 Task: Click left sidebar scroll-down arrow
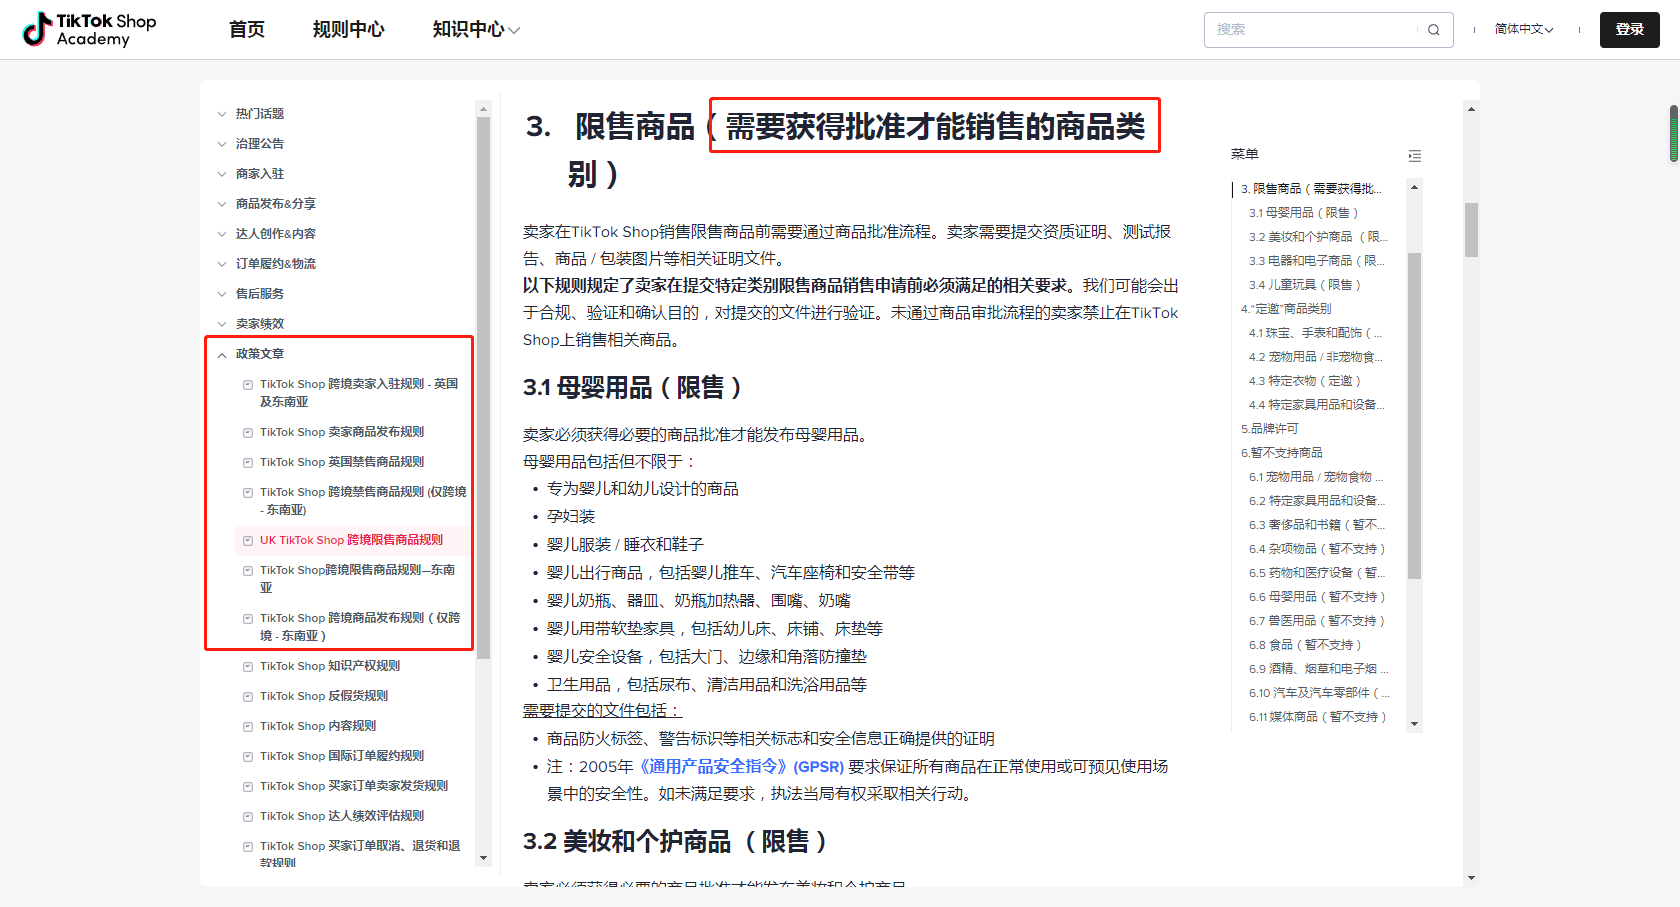(x=484, y=858)
